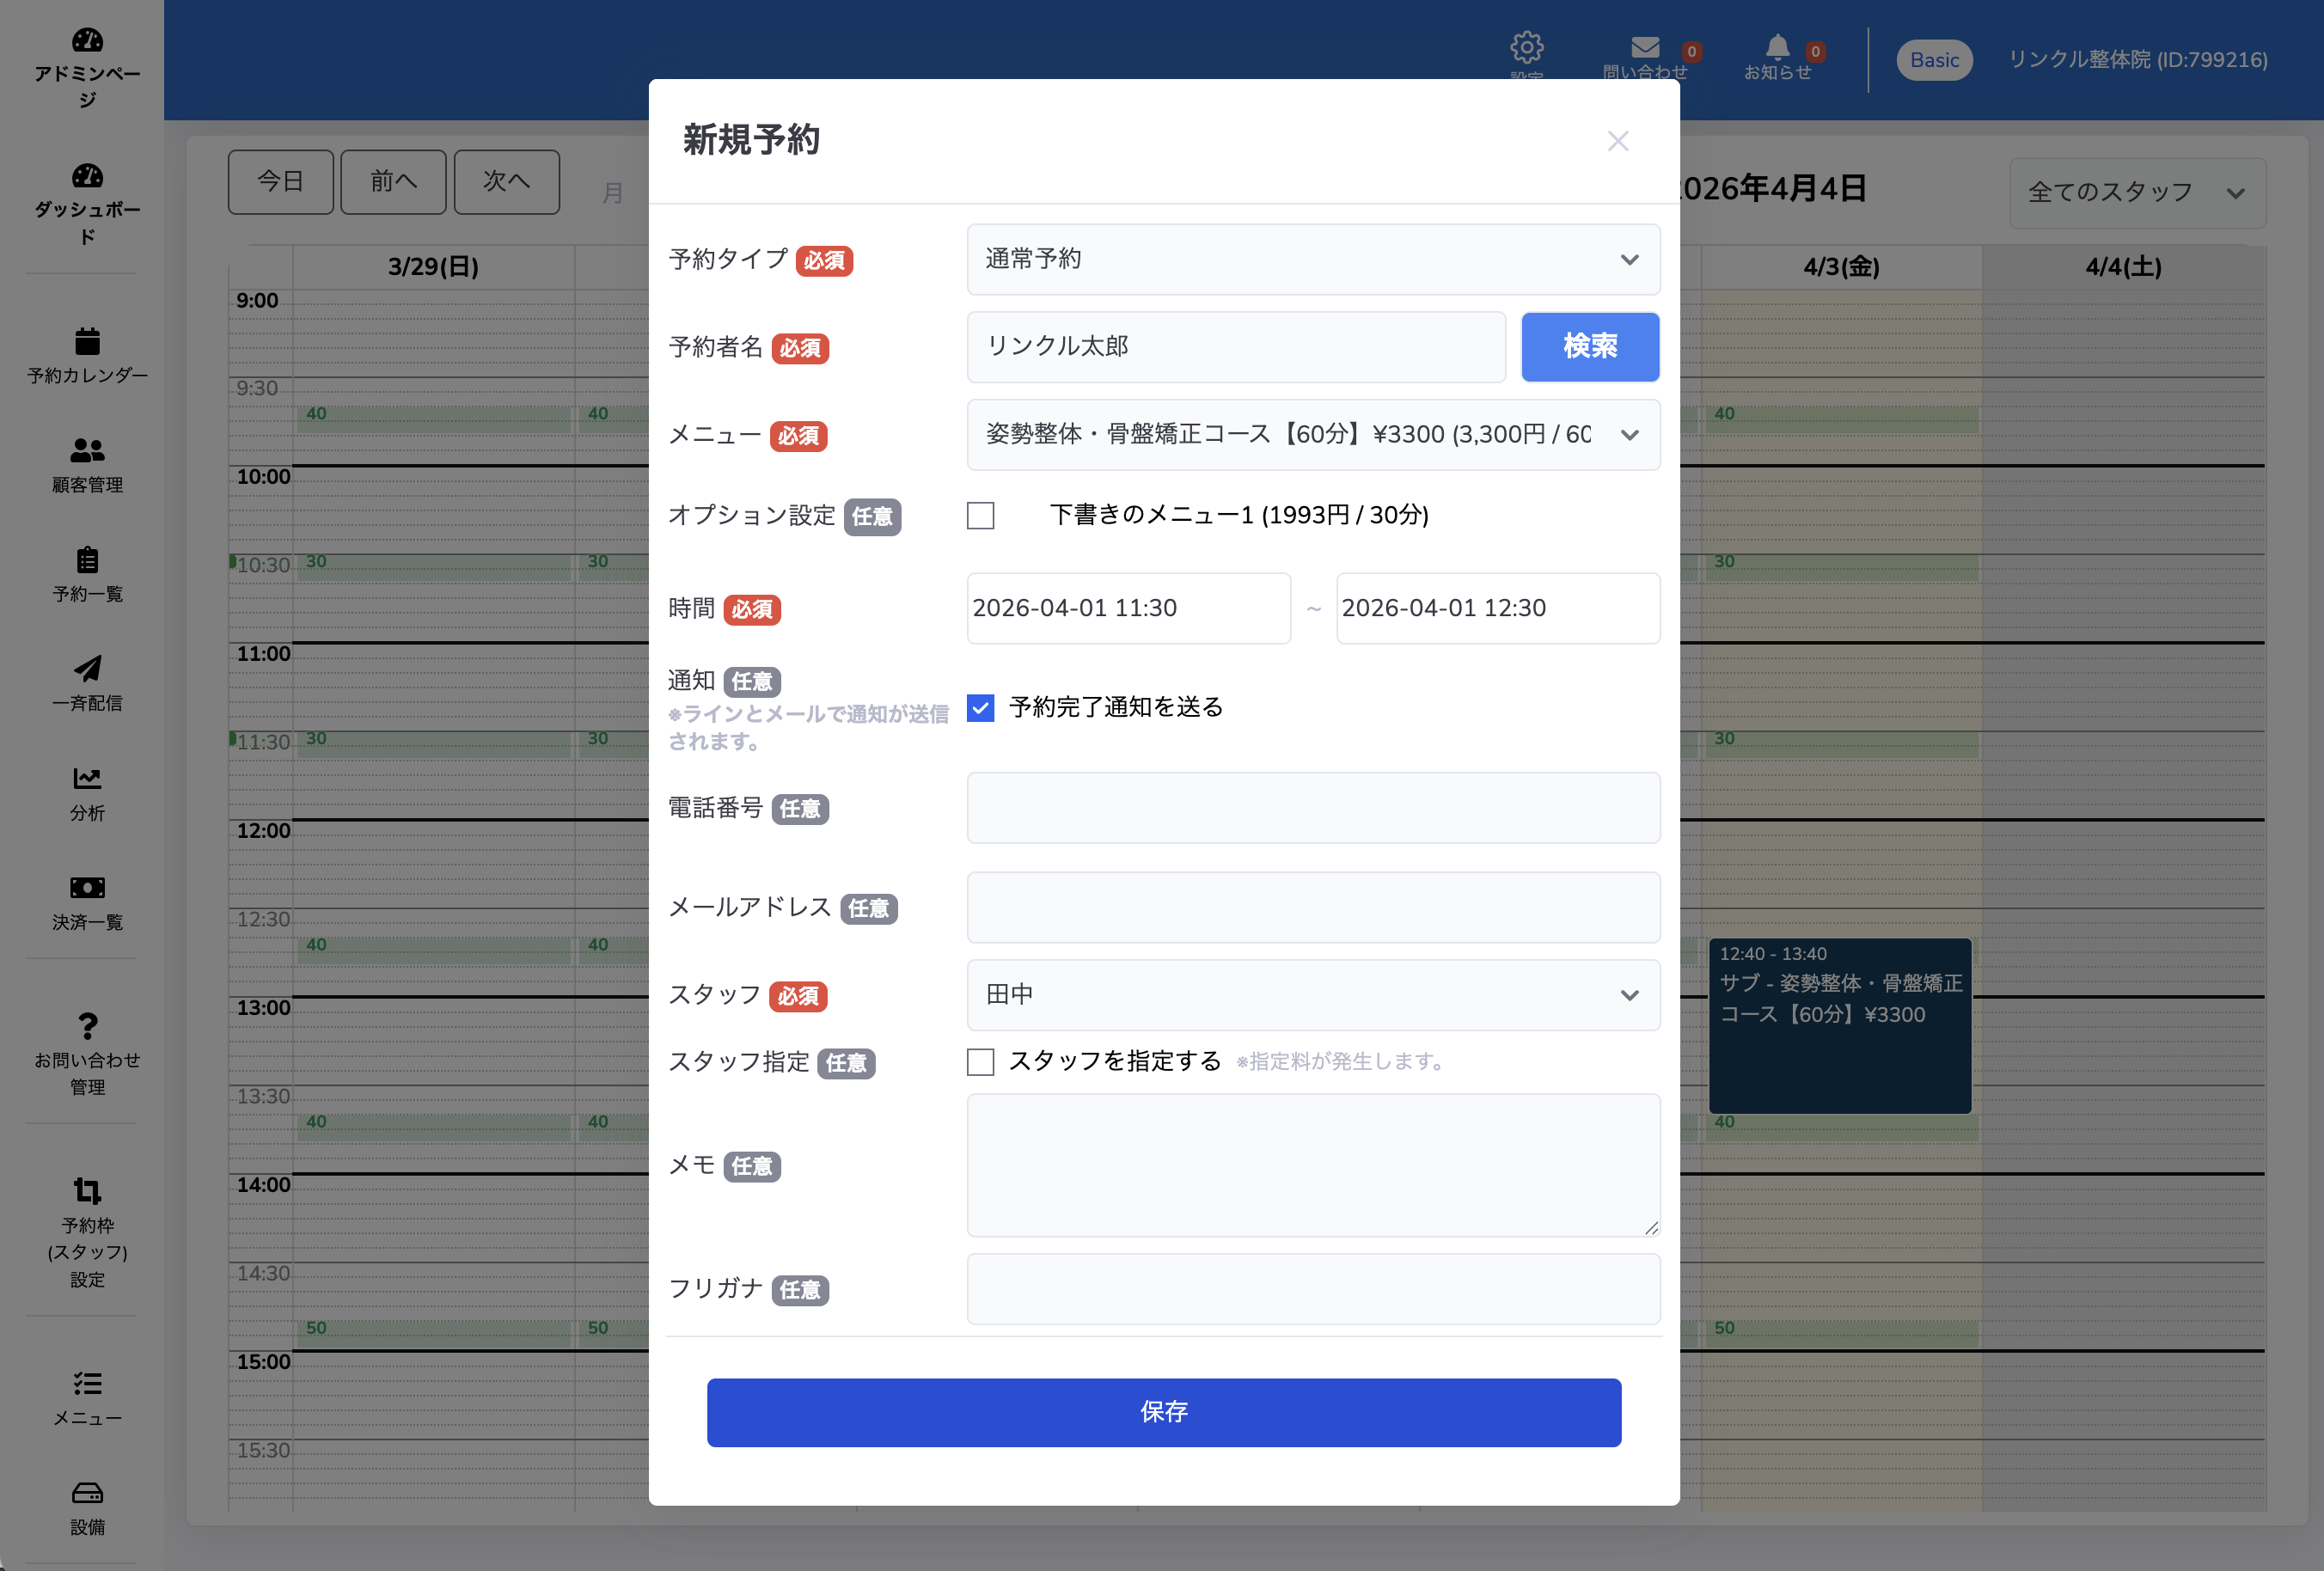Click the 電話番号 input field
This screenshot has height=1571, width=2324.
[1313, 807]
